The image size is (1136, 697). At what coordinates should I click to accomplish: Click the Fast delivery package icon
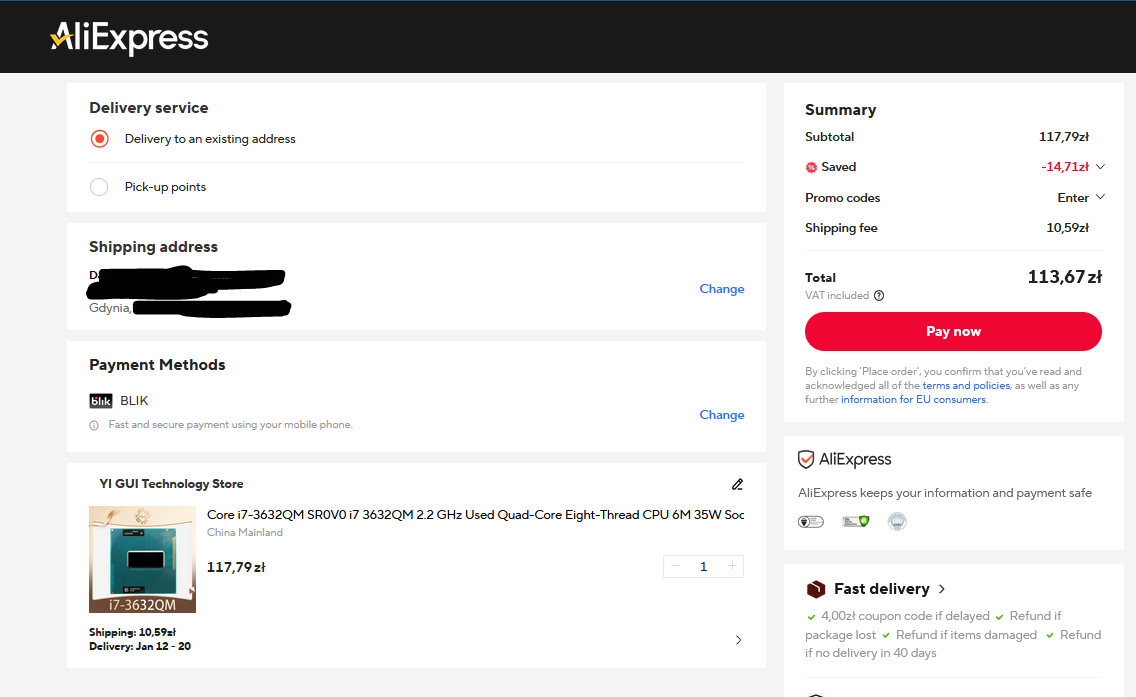pos(816,589)
